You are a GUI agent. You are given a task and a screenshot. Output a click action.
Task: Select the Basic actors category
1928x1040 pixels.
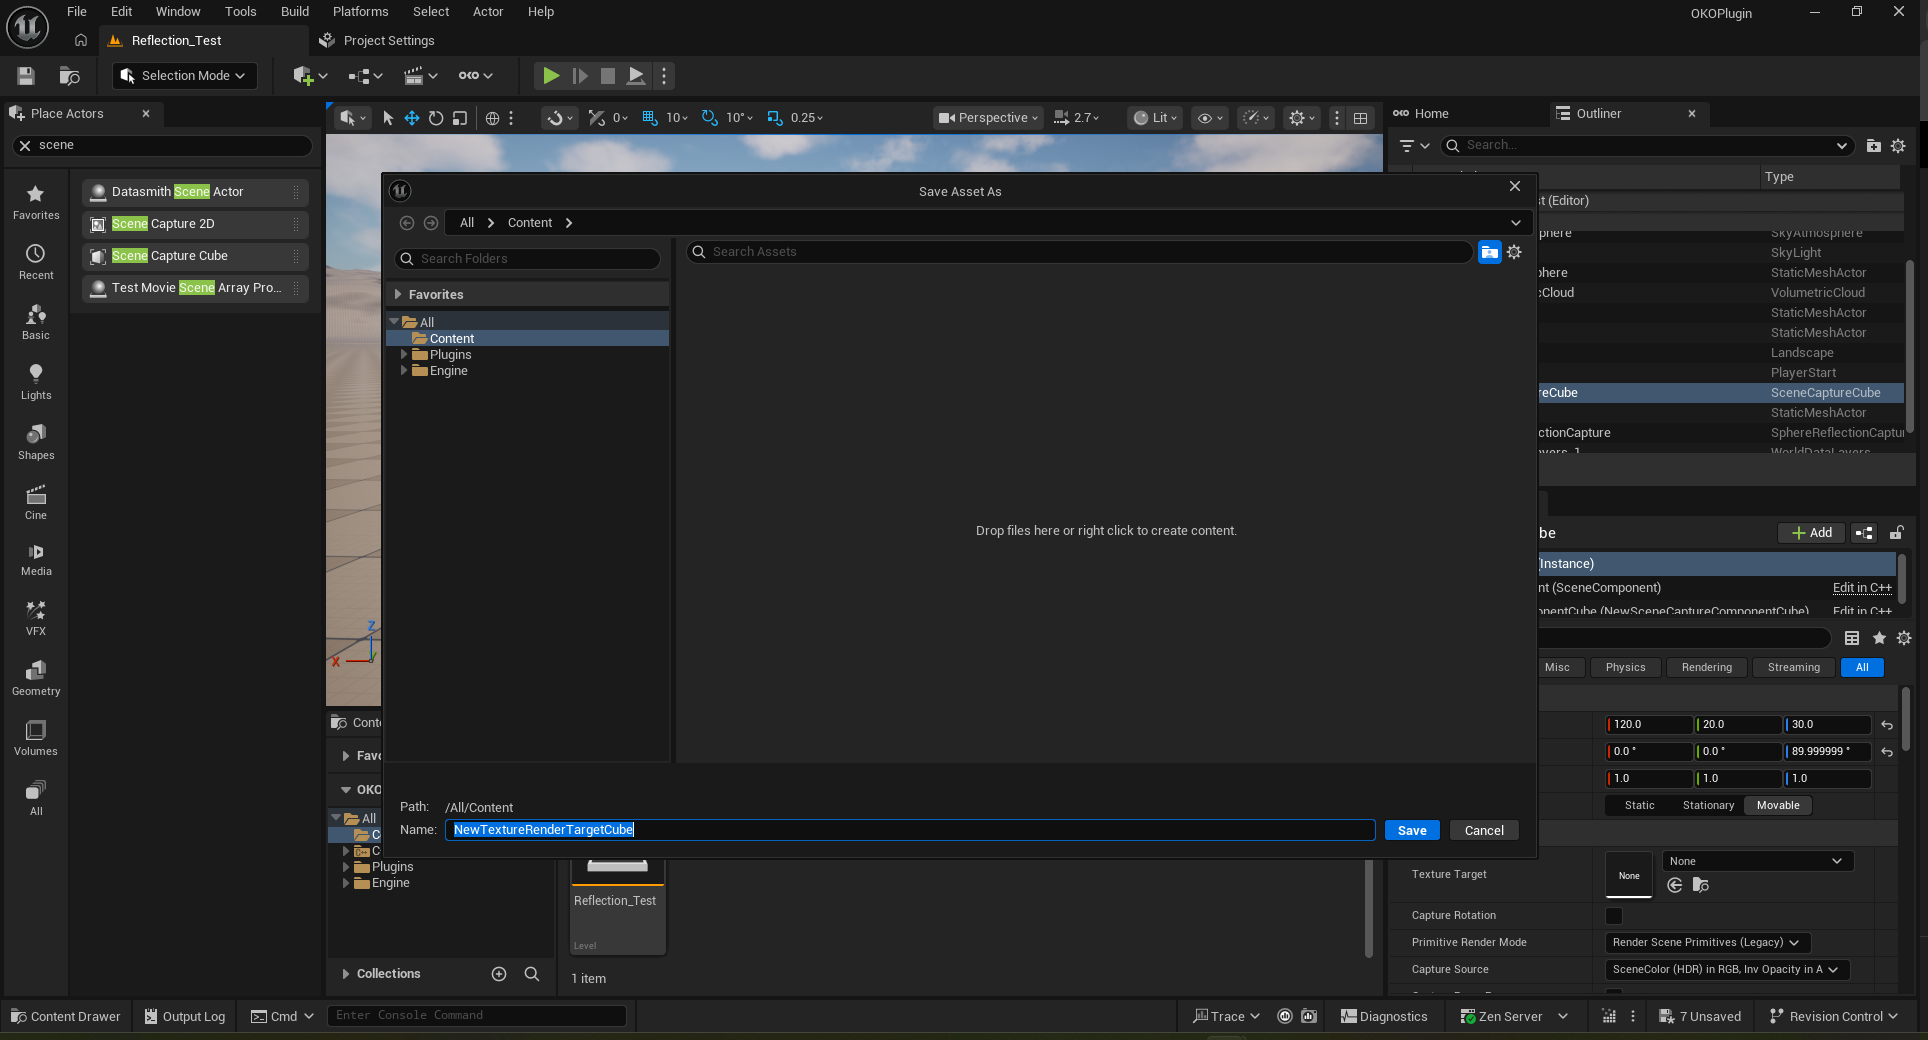point(36,322)
